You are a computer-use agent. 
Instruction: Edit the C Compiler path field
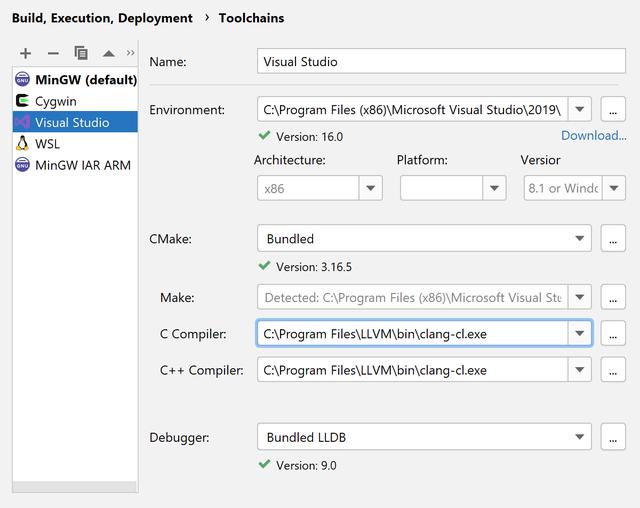(x=412, y=333)
